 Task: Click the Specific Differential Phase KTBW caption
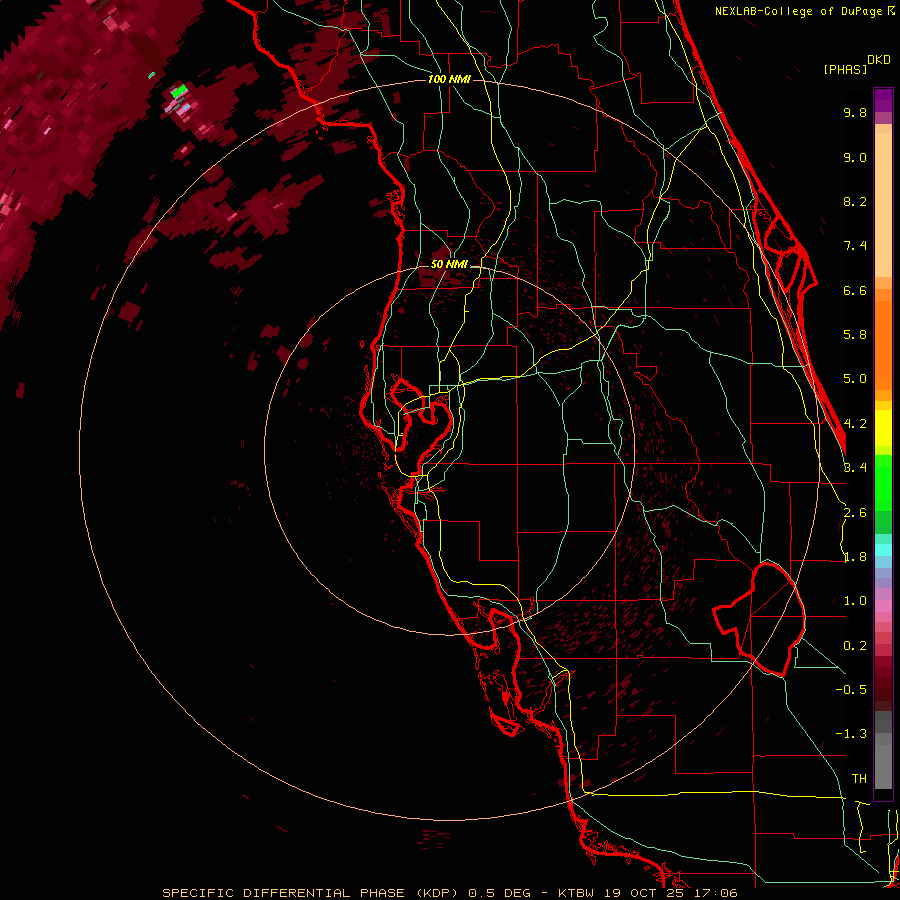[449, 893]
